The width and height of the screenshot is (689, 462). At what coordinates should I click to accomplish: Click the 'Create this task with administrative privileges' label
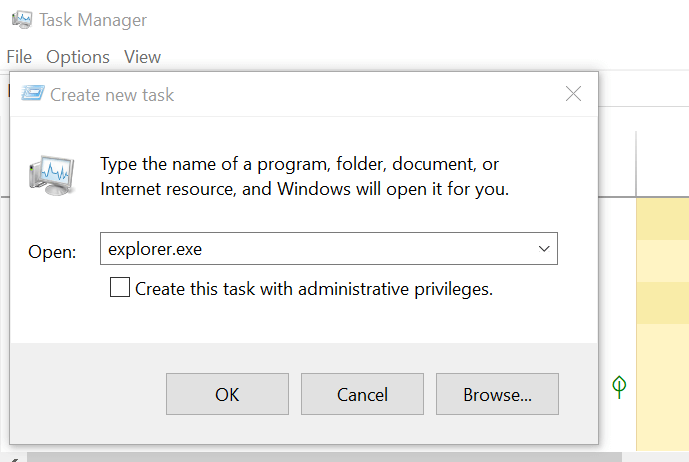coord(314,289)
